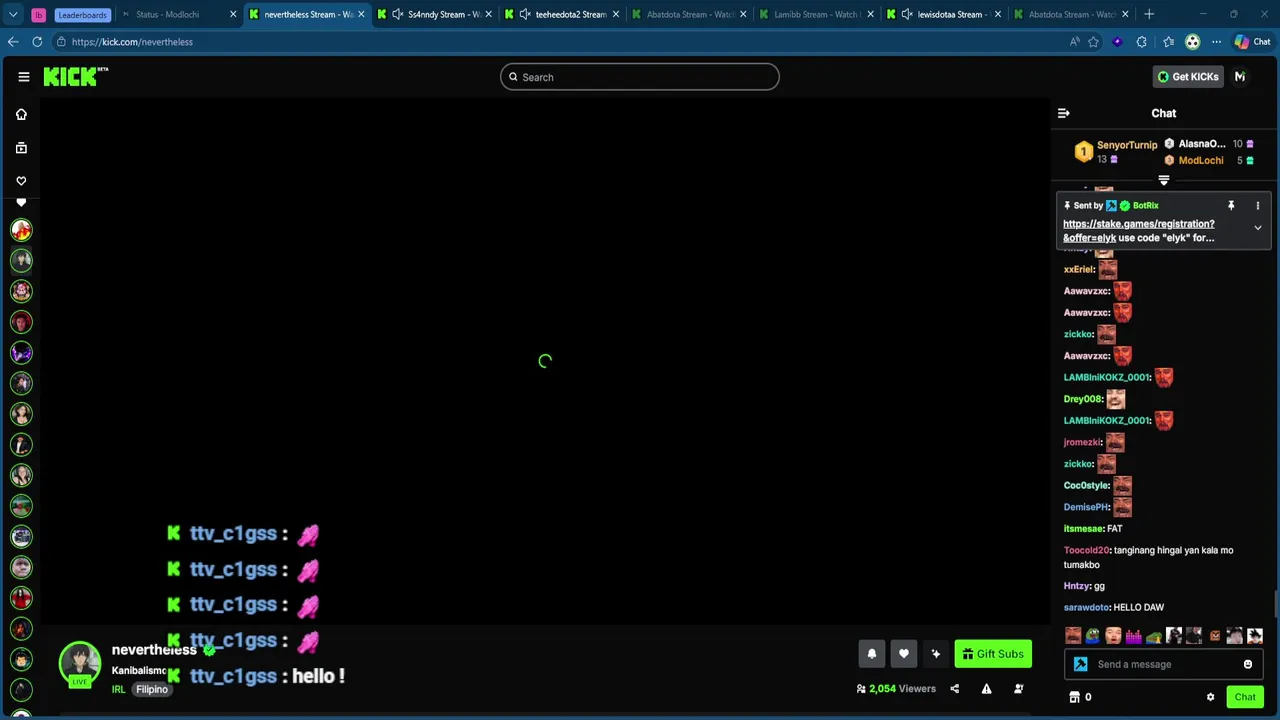Select the Filipino tag

coord(152,689)
